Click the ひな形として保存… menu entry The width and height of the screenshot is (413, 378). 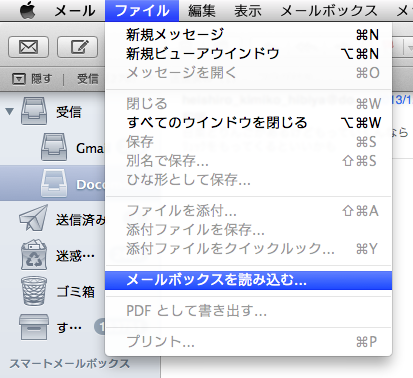click(x=248, y=180)
